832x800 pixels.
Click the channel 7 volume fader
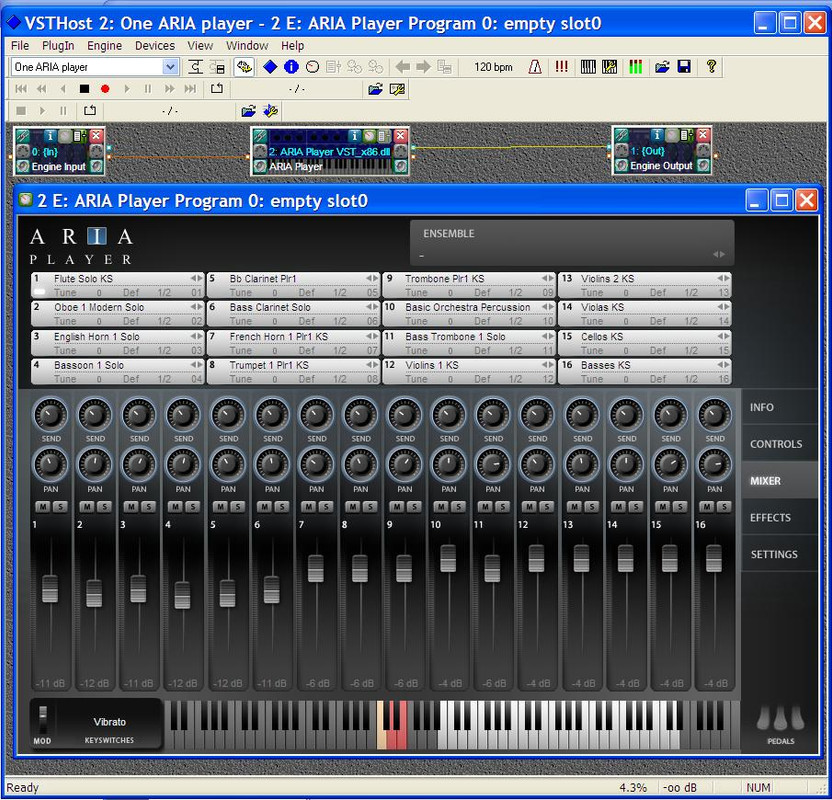coord(316,568)
